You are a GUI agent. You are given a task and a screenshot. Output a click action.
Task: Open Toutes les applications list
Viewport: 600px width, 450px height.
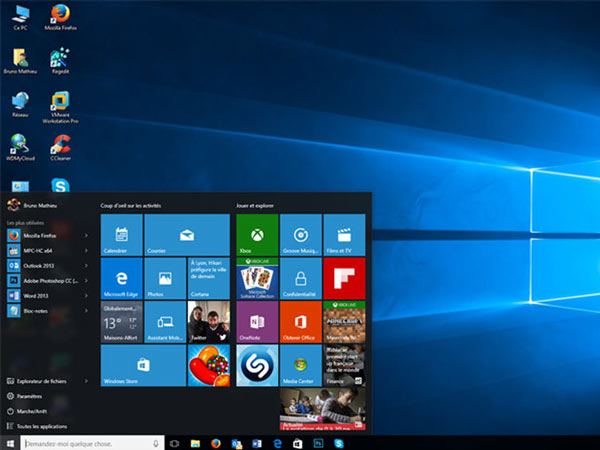37,426
